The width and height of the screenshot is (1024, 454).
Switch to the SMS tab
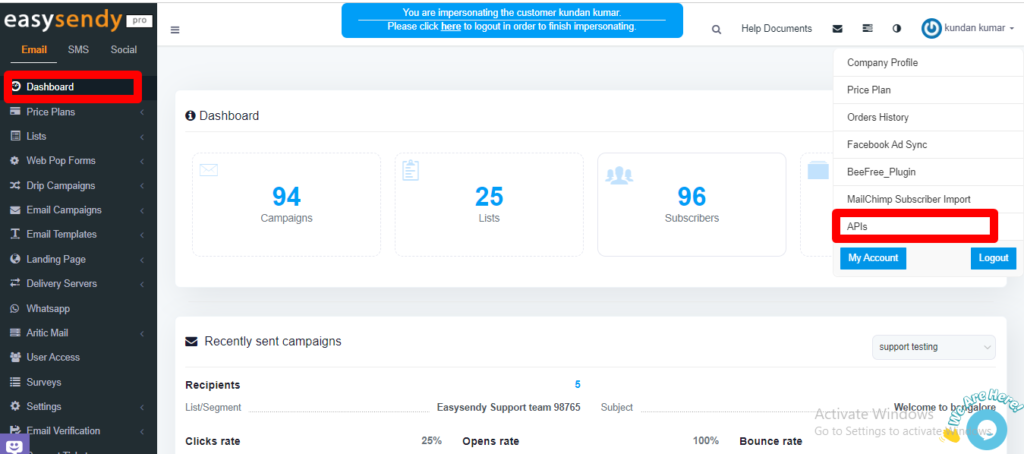coord(78,50)
